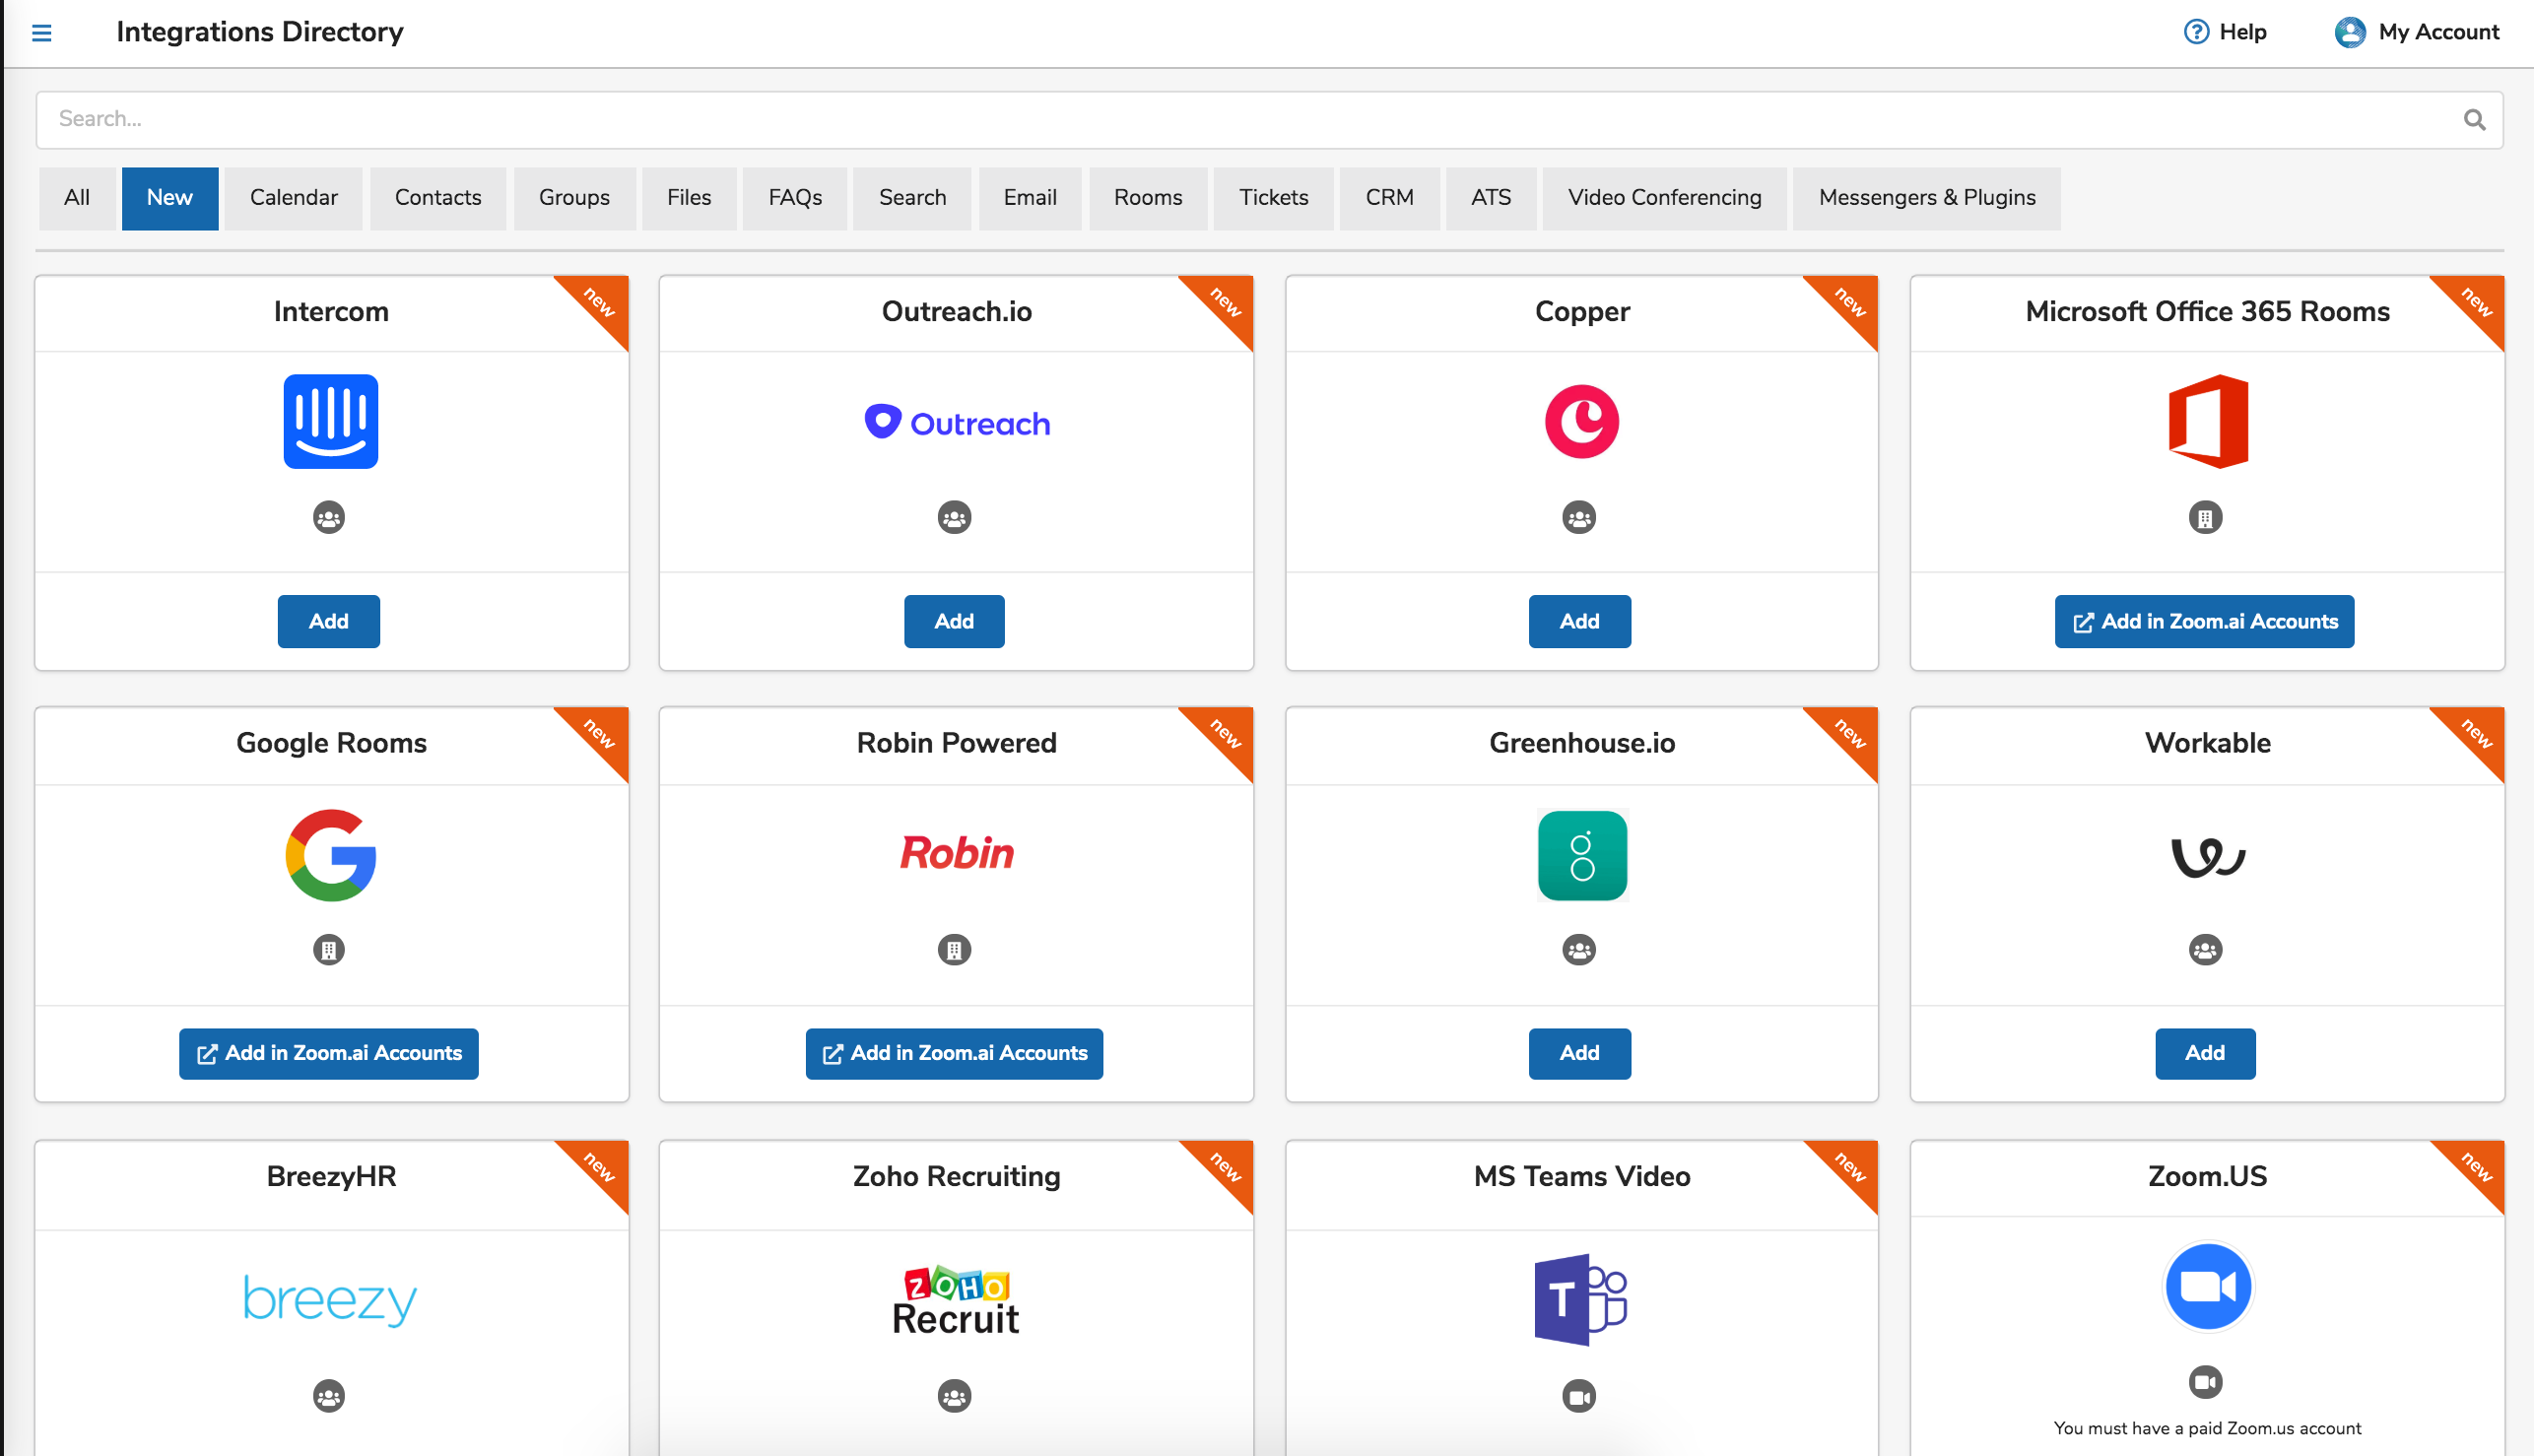Viewport: 2534px width, 1456px height.
Task: Add the Greenhouse.io integration
Action: (x=1579, y=1053)
